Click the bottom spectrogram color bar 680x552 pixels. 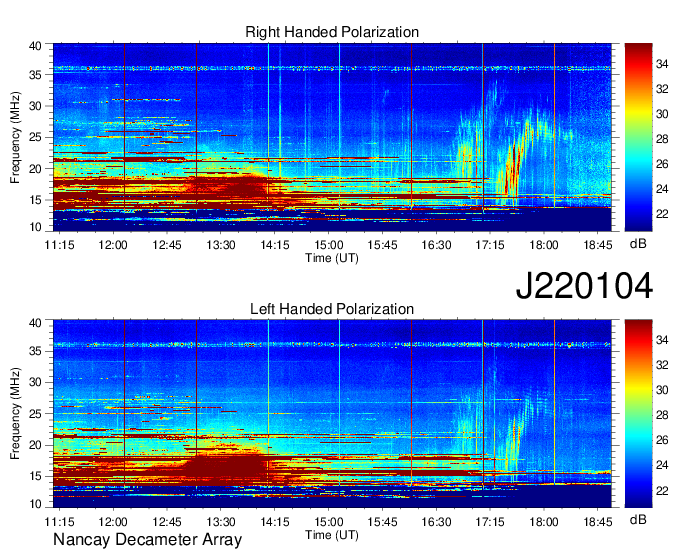coord(638,413)
